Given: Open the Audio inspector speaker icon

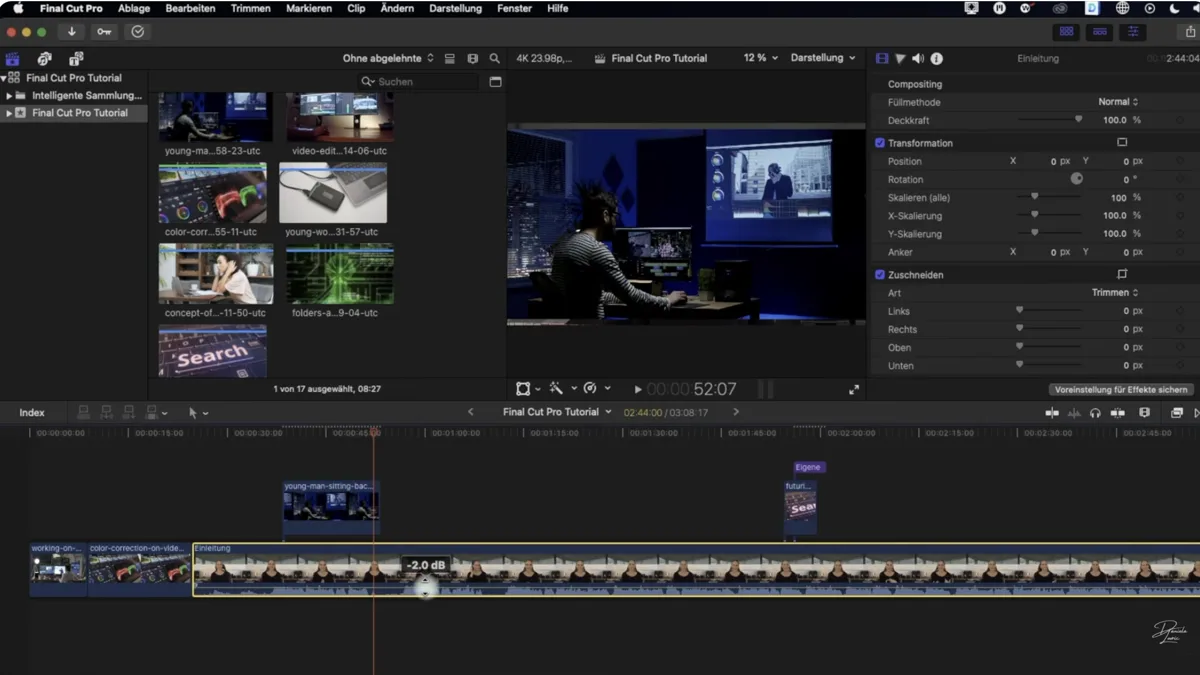Looking at the screenshot, I should [918, 59].
